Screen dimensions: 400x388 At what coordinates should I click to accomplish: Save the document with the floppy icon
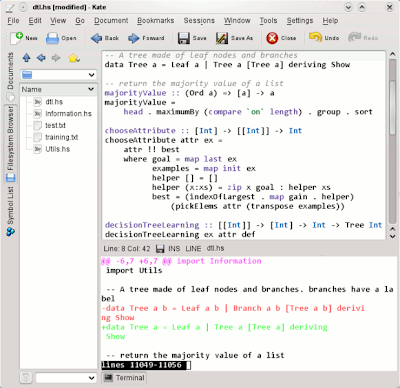point(184,38)
